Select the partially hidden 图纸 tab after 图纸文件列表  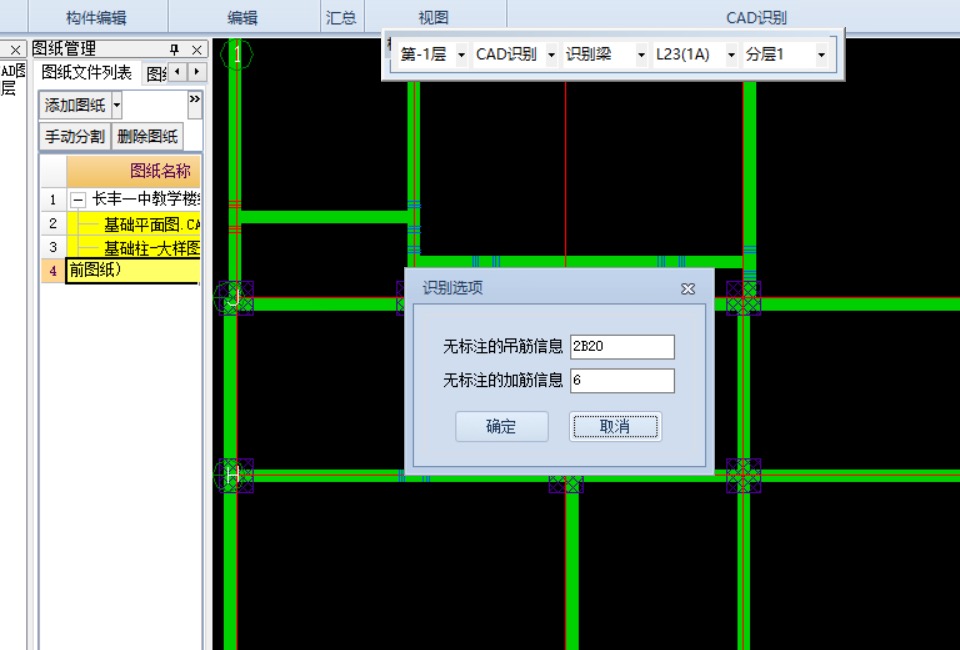pos(156,74)
